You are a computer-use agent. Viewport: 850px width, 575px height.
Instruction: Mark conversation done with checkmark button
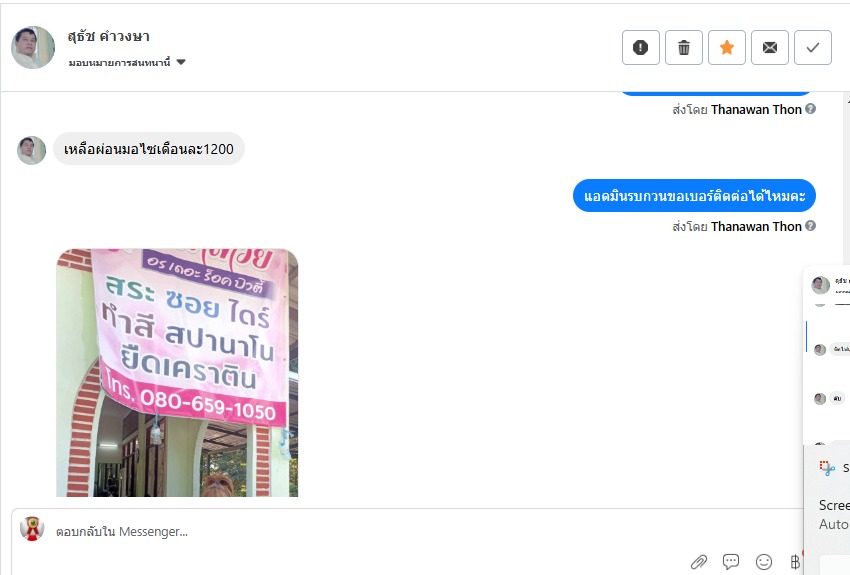coord(813,48)
